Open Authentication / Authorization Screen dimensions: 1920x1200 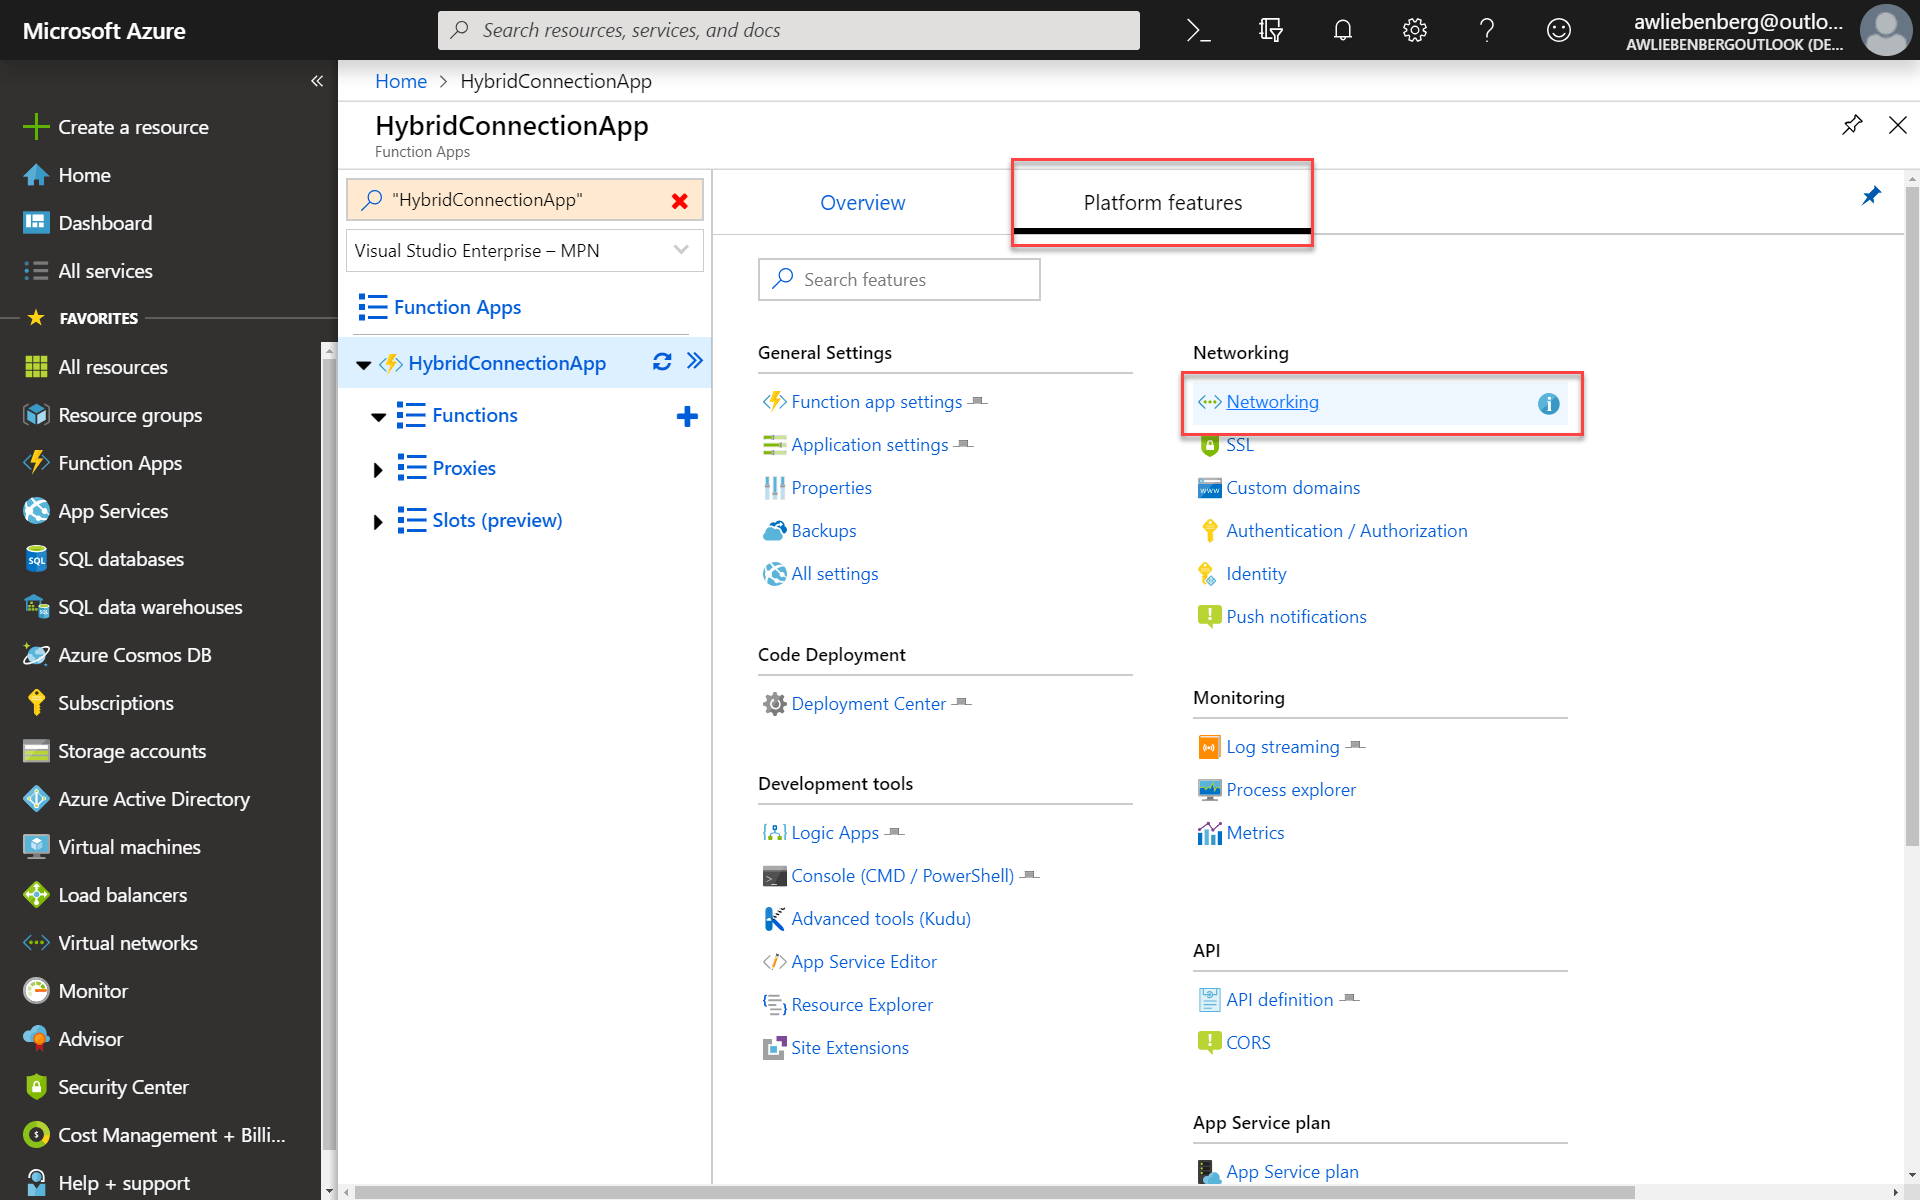1346,531
